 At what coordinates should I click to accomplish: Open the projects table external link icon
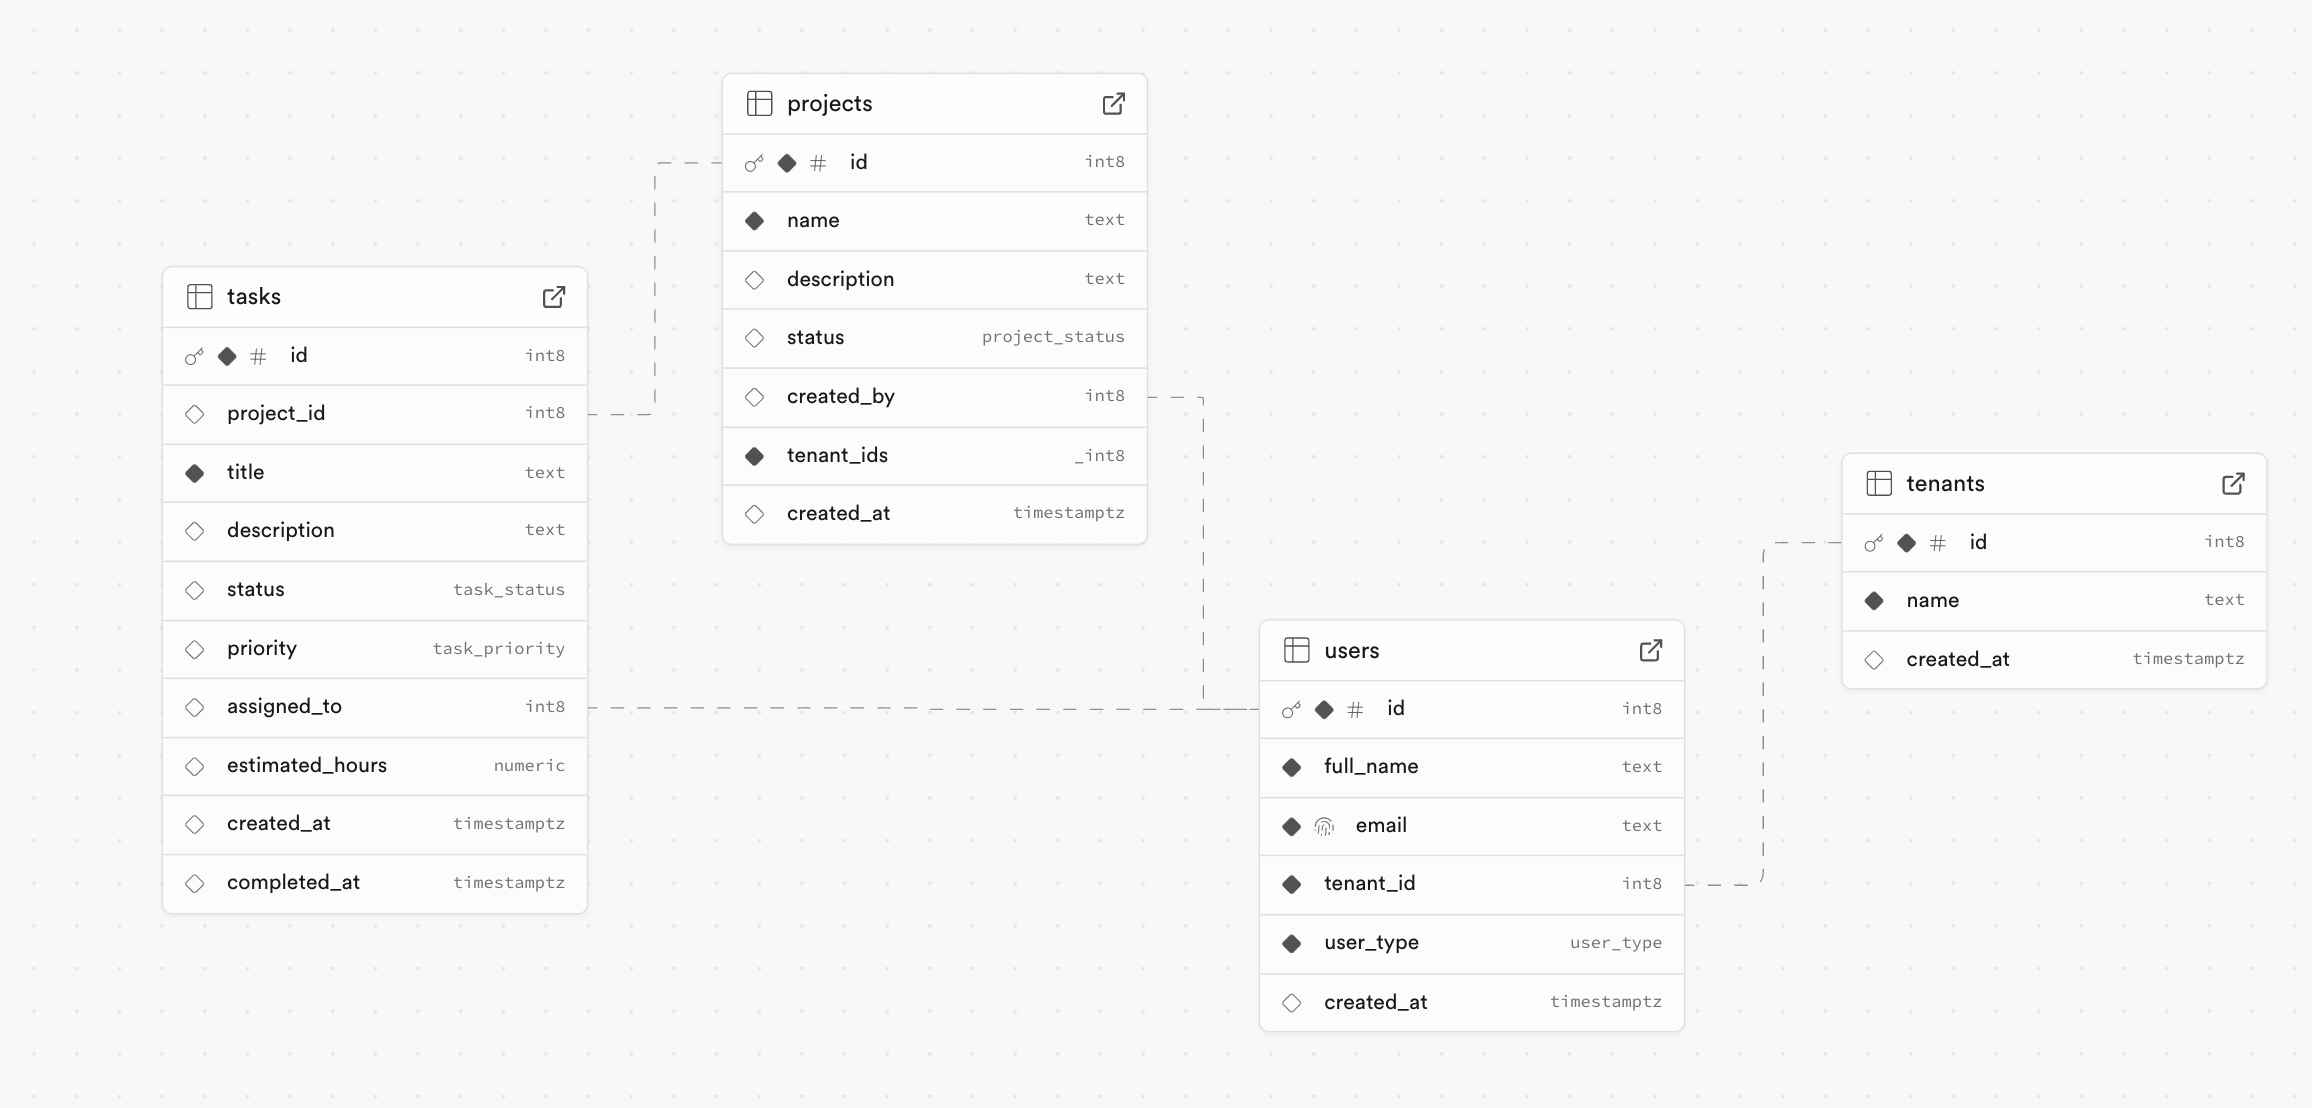(1113, 104)
